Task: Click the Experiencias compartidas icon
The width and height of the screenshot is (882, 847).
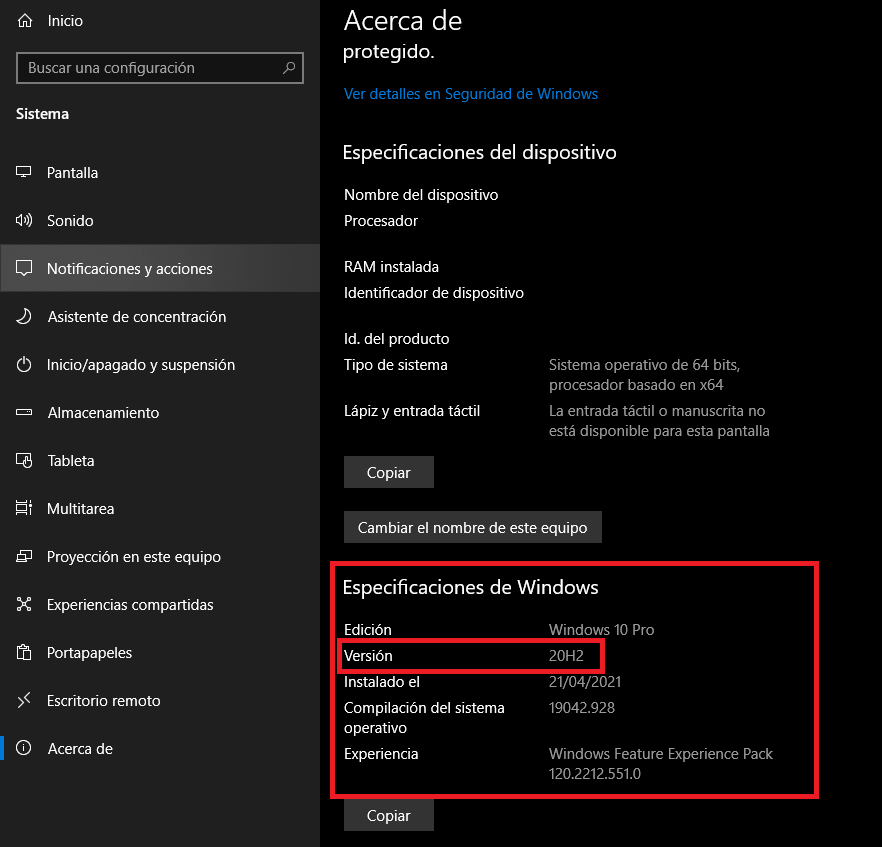Action: [25, 605]
